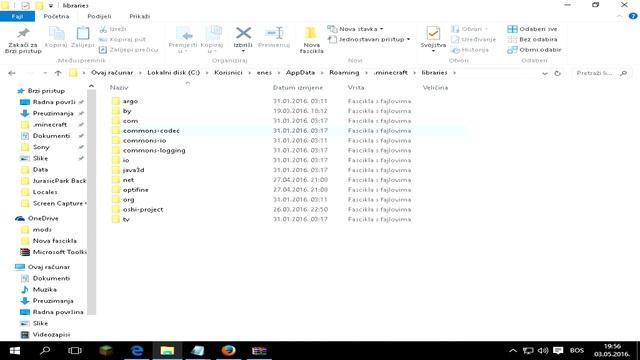Switch to the Podijeli ribbon tab
Image resolution: width=640 pixels, height=360 pixels.
coord(99,16)
